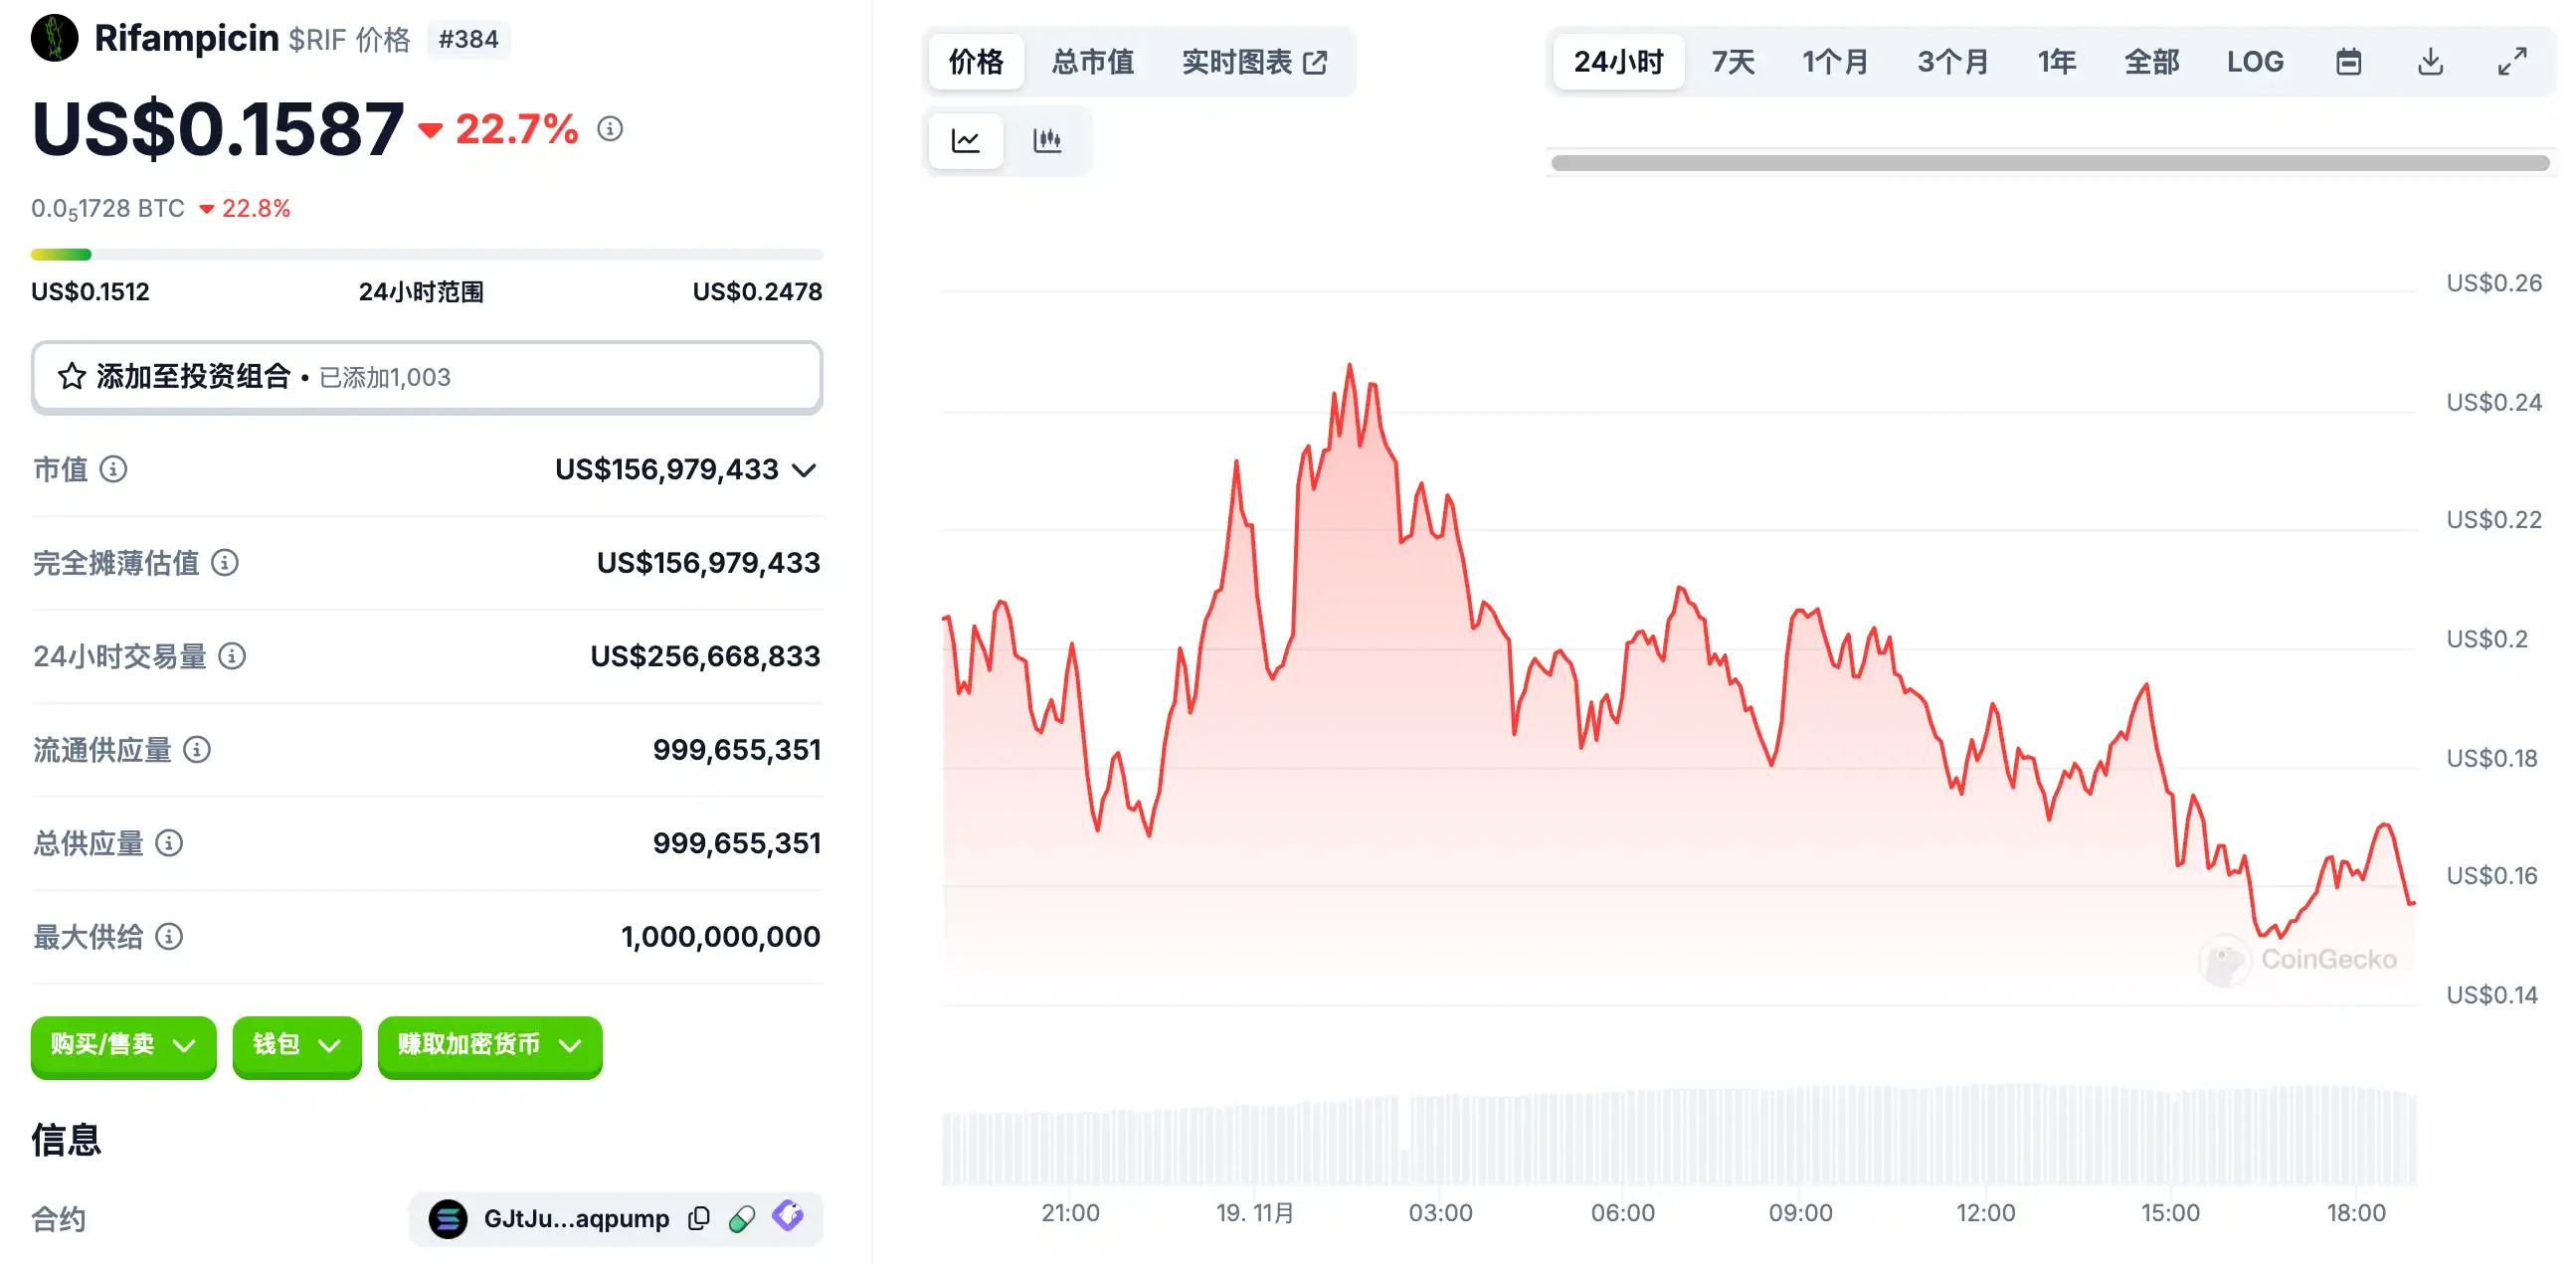Screen dimensions: 2576x1265
Task: Toggle the LOG scale option
Action: (2254, 62)
